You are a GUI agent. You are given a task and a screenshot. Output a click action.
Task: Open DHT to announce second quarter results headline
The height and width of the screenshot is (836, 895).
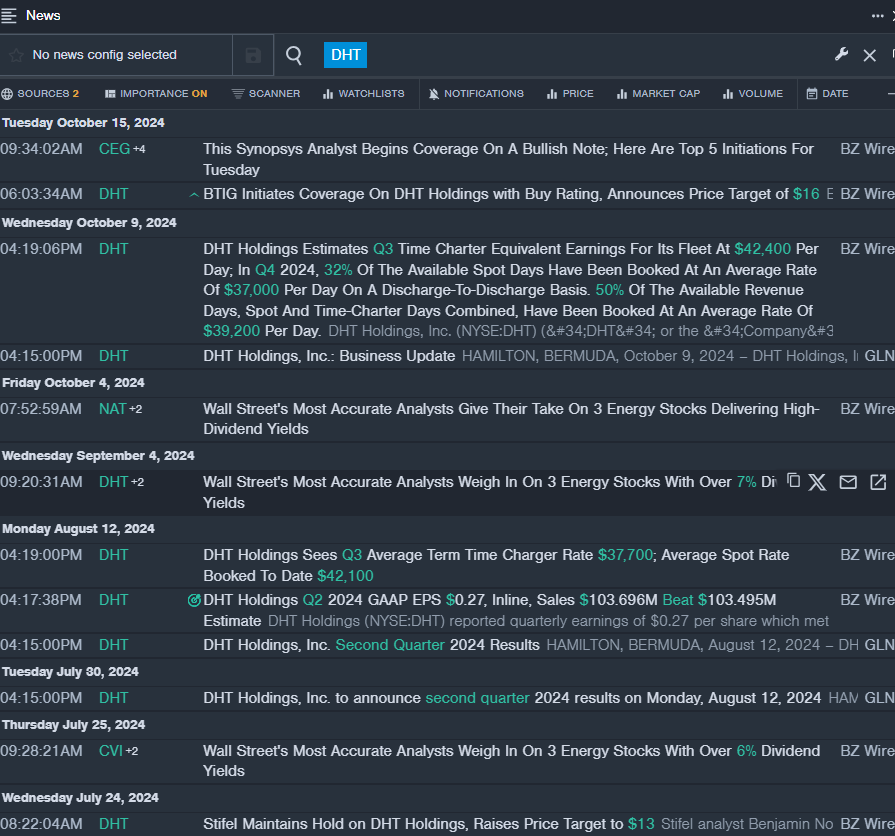click(x=512, y=698)
